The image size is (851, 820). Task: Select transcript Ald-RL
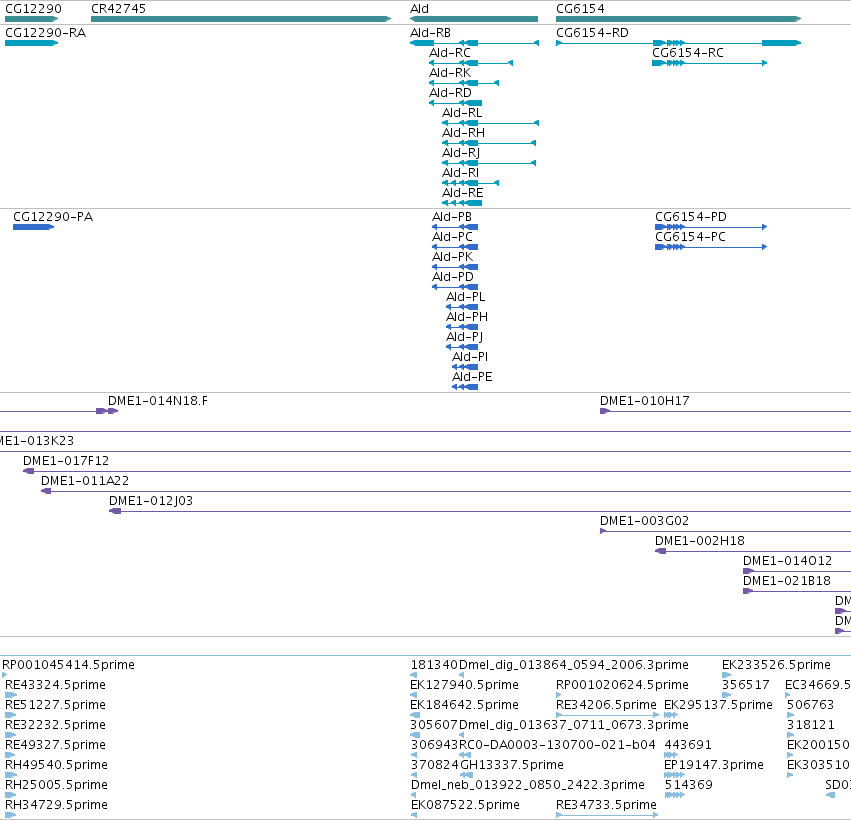462,113
